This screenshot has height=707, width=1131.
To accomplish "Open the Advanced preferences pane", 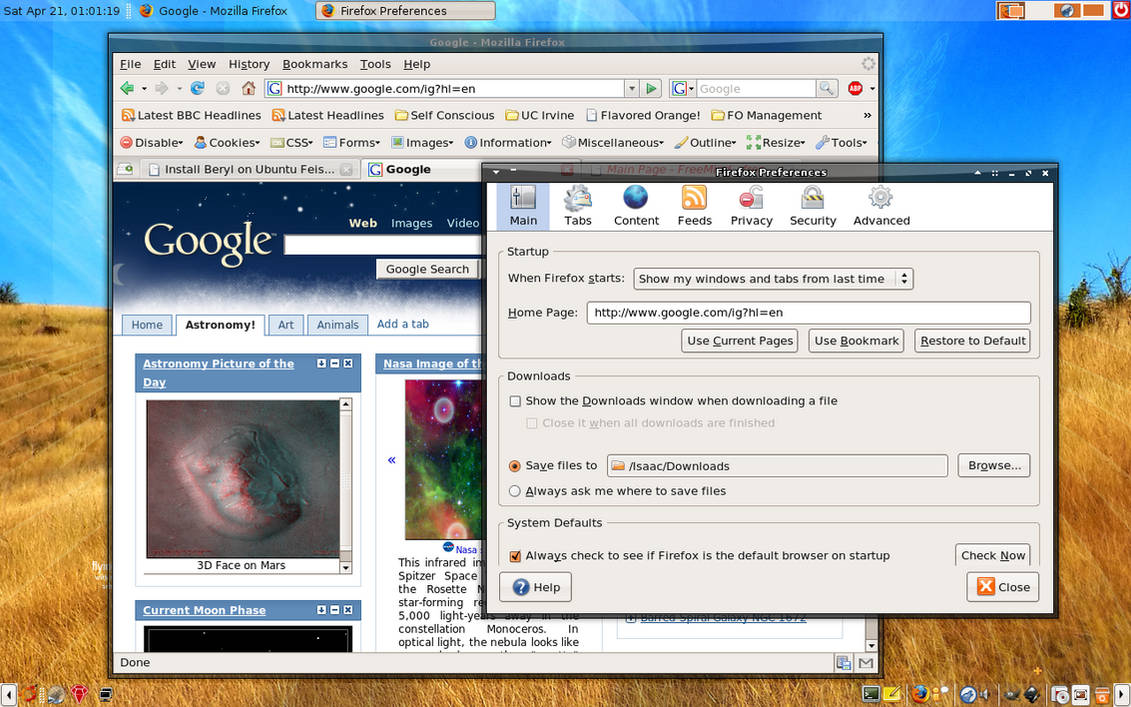I will pyautogui.click(x=881, y=206).
